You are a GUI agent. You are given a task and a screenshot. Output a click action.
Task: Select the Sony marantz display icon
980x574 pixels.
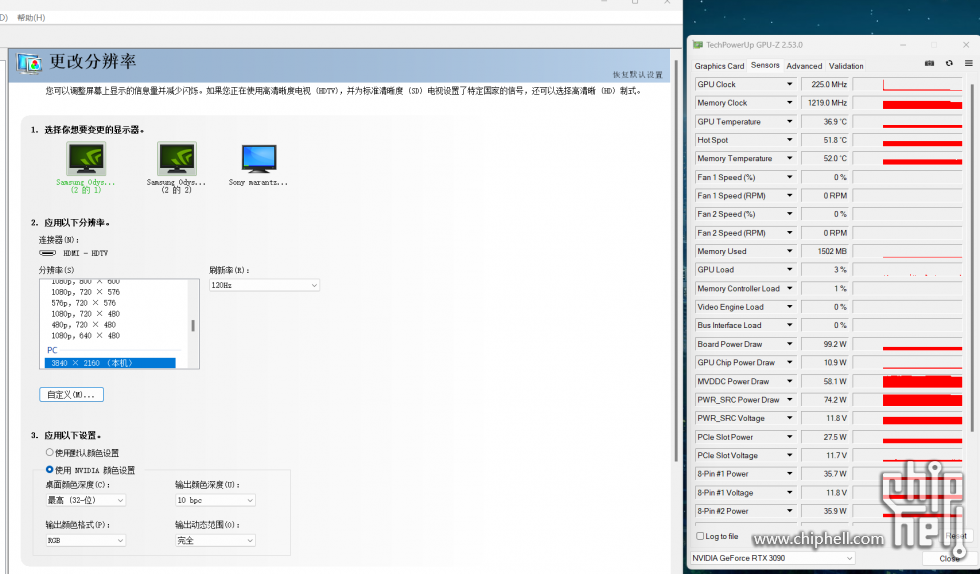(x=259, y=159)
